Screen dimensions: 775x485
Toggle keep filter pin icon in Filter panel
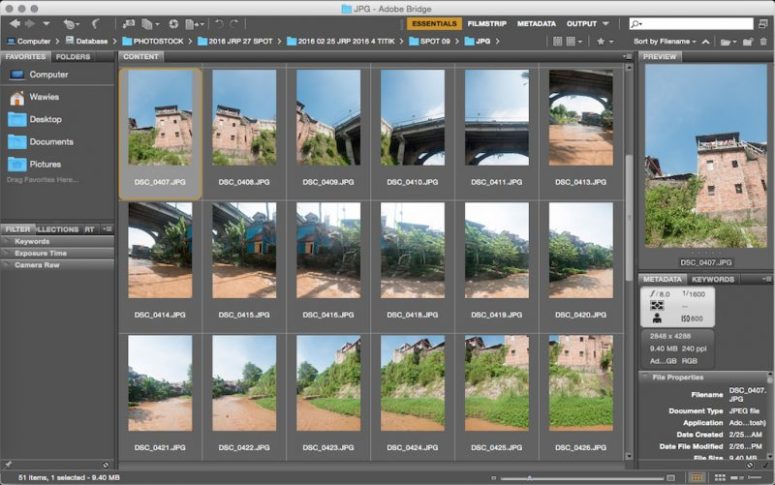(8, 465)
